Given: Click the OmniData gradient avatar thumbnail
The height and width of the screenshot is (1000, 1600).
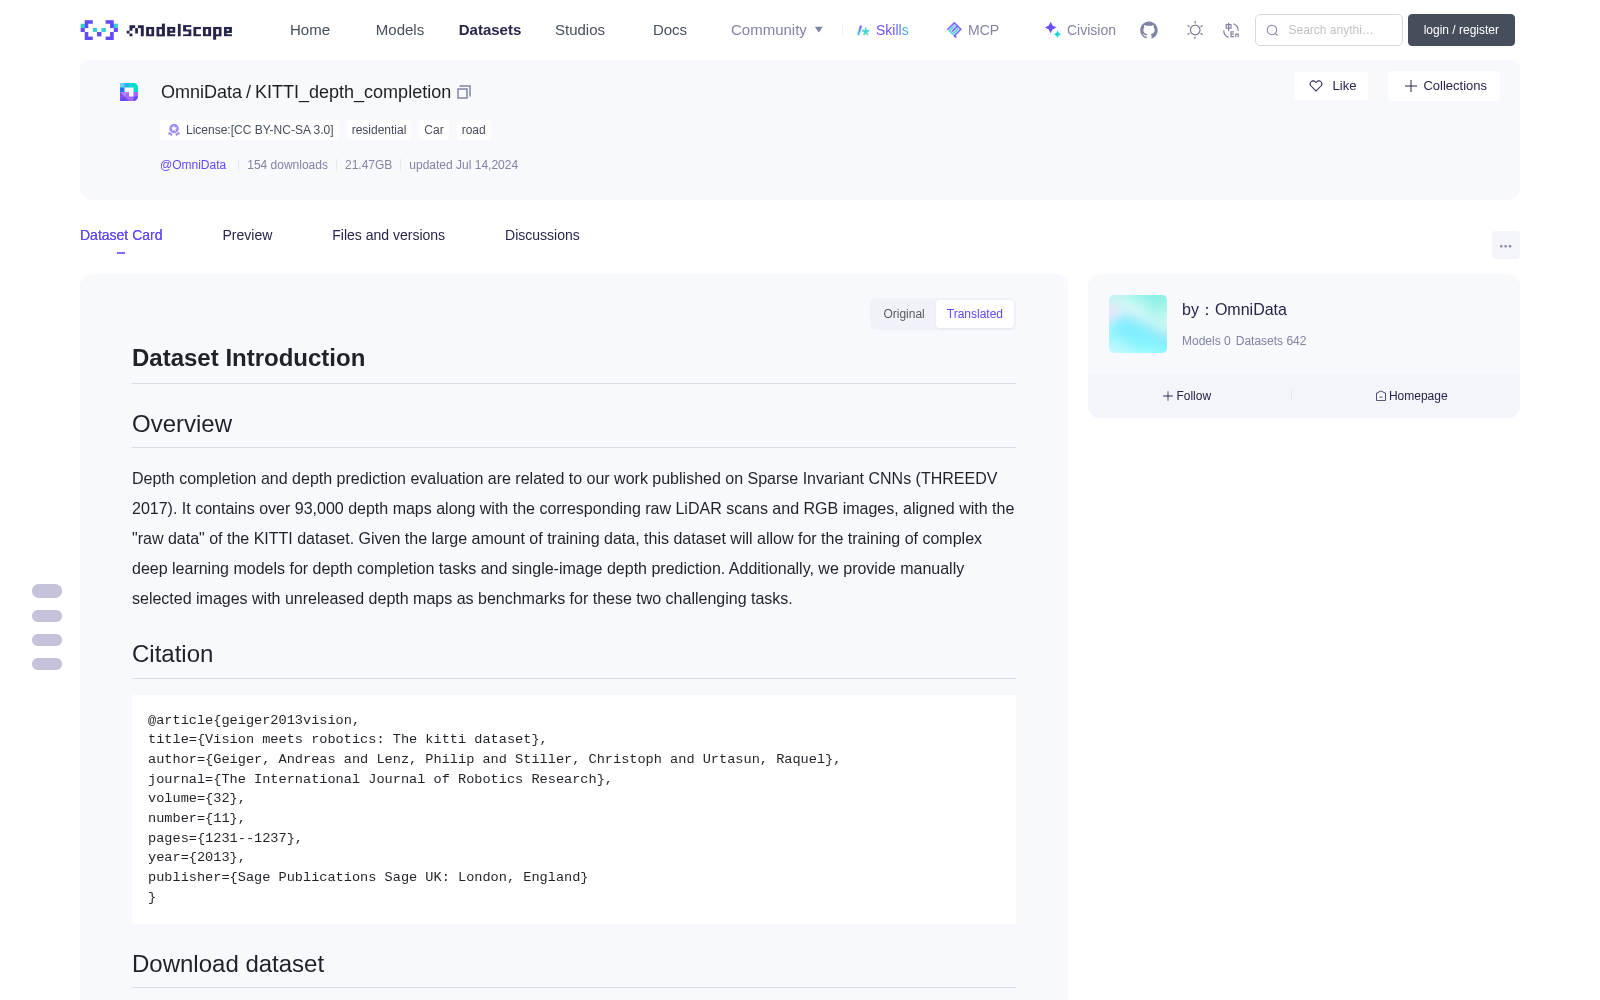Looking at the screenshot, I should 1138,324.
